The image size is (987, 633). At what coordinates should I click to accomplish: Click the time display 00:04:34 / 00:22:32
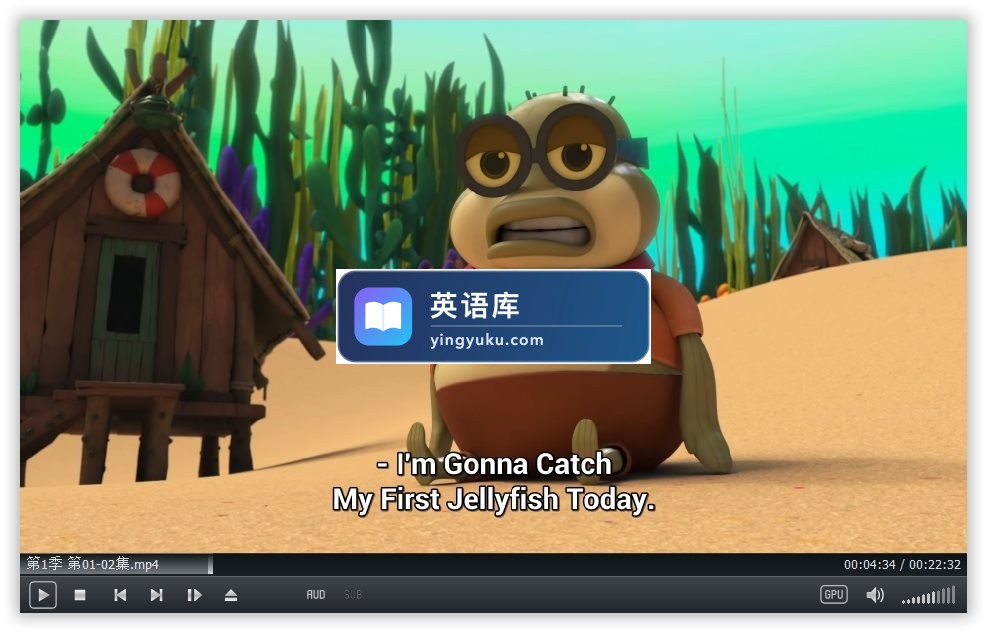(902, 564)
